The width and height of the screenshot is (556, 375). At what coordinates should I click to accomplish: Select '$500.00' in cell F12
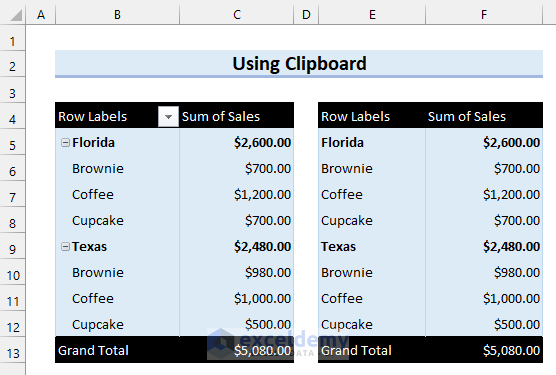coord(484,324)
